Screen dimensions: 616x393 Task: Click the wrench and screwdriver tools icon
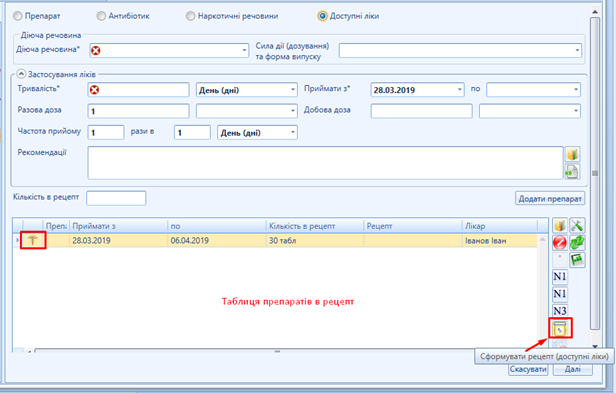click(578, 226)
